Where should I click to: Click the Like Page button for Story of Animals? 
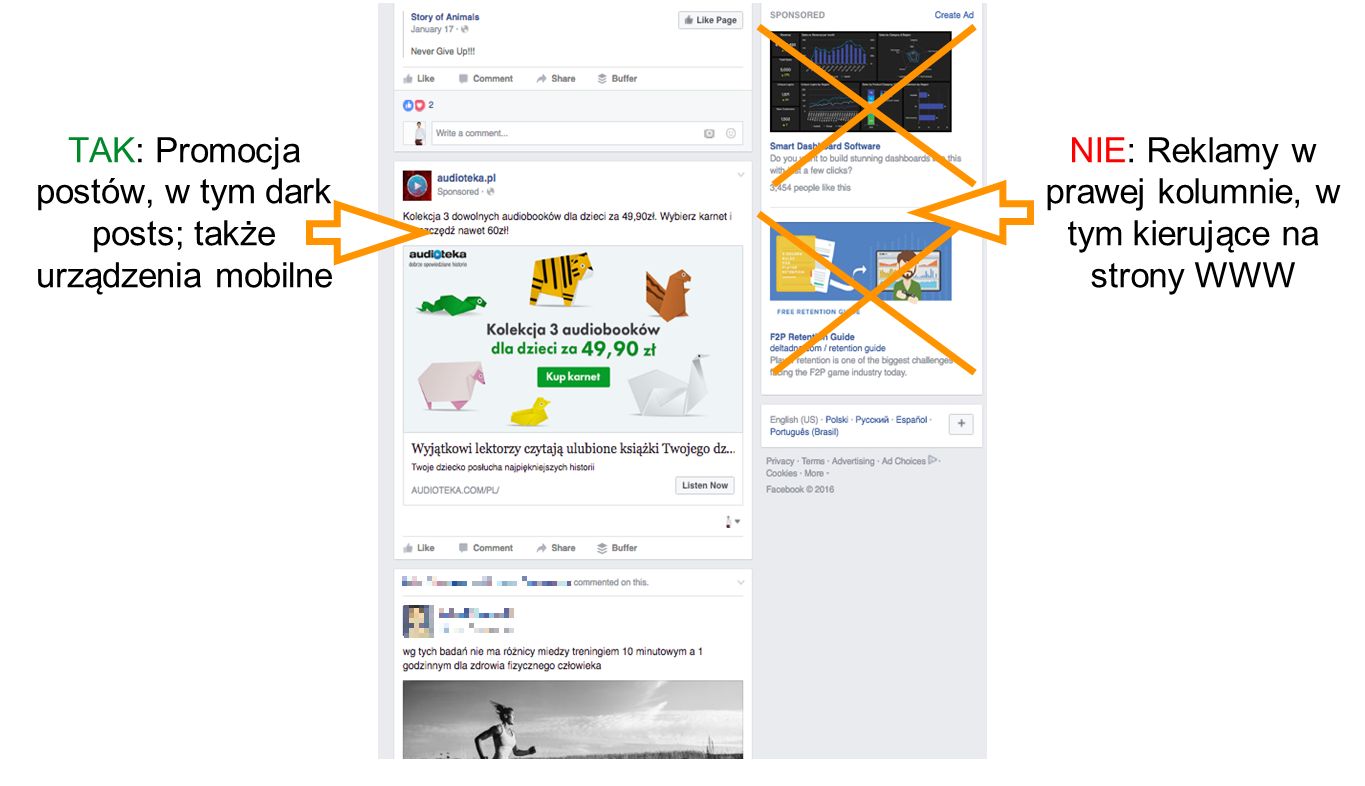(710, 20)
